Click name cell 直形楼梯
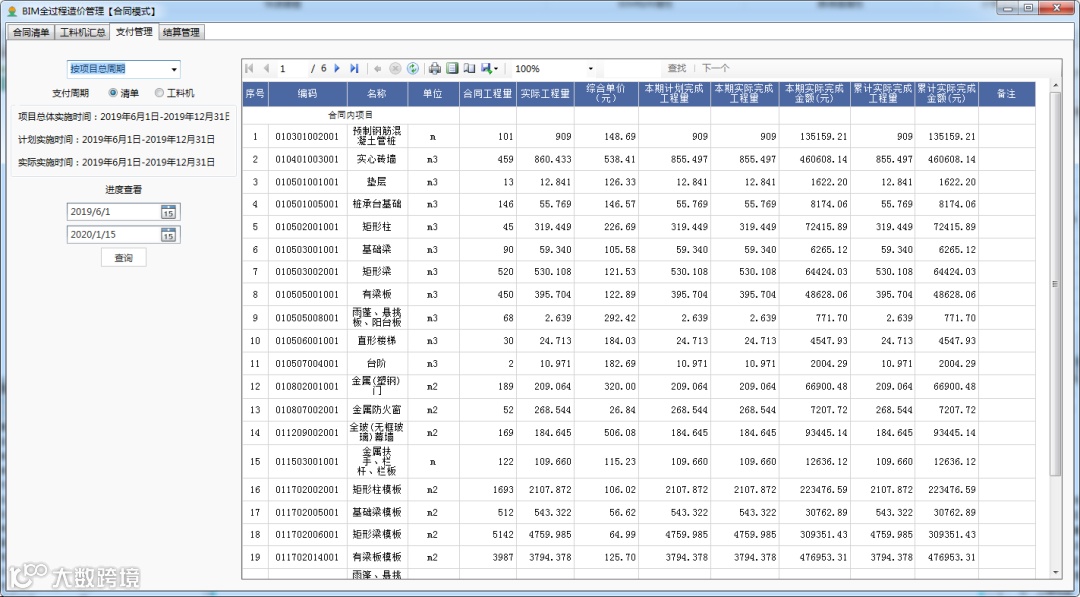This screenshot has width=1080, height=597. (x=377, y=340)
